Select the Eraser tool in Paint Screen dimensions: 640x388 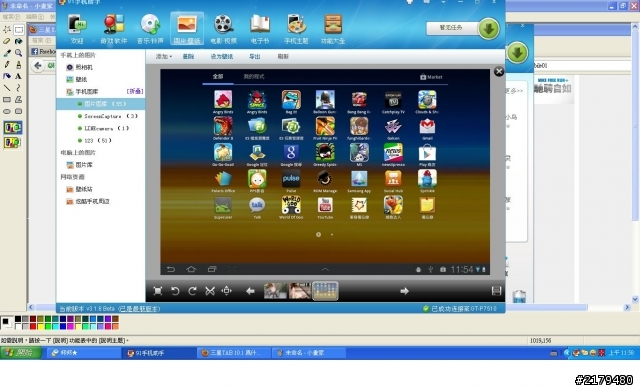click(7, 41)
